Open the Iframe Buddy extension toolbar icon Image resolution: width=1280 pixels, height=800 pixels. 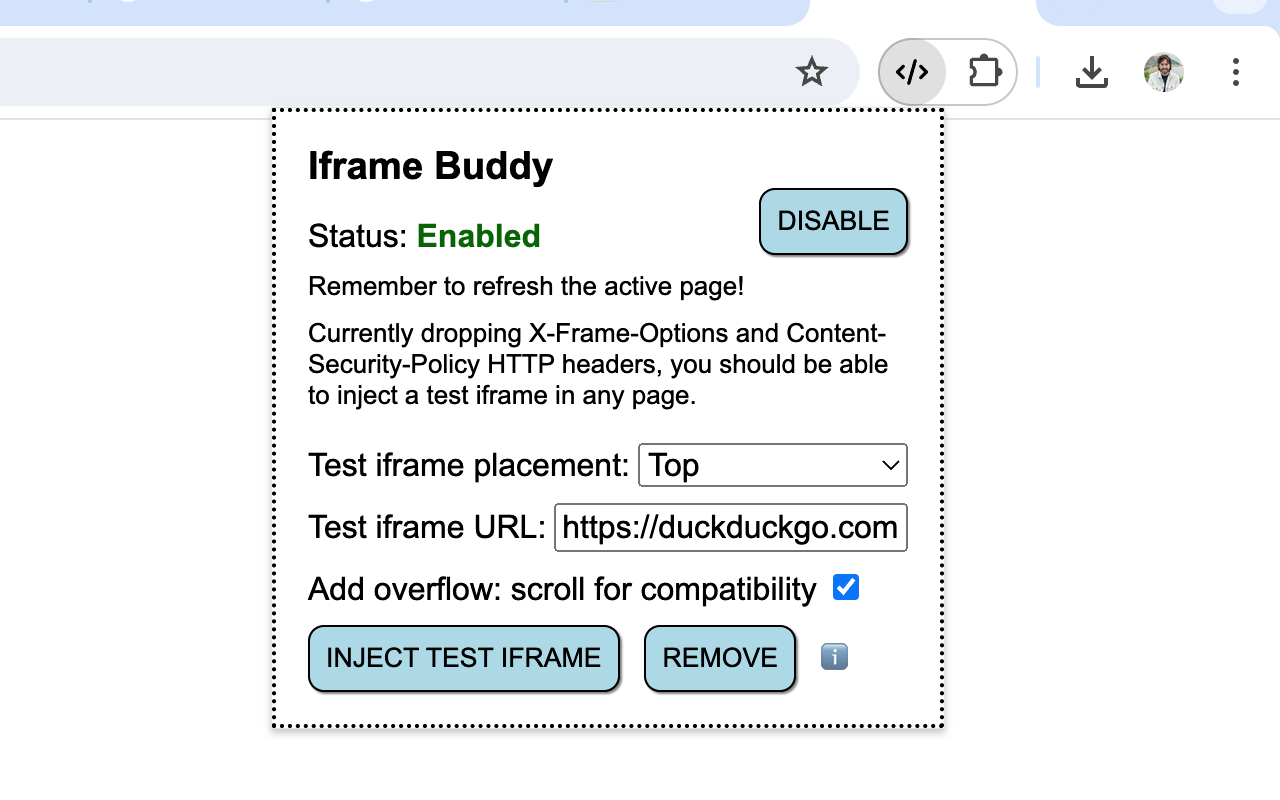click(911, 72)
